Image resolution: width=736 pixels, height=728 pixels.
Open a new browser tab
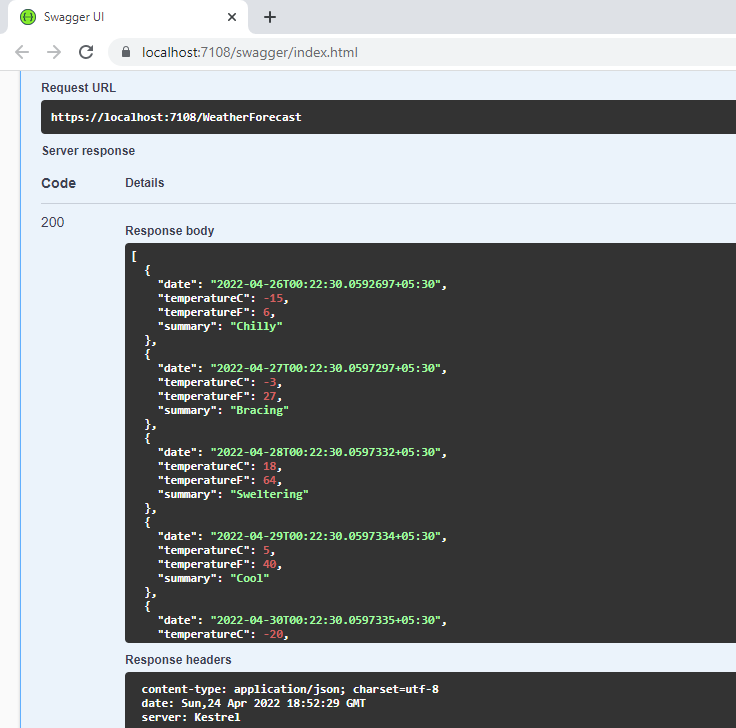coord(269,17)
